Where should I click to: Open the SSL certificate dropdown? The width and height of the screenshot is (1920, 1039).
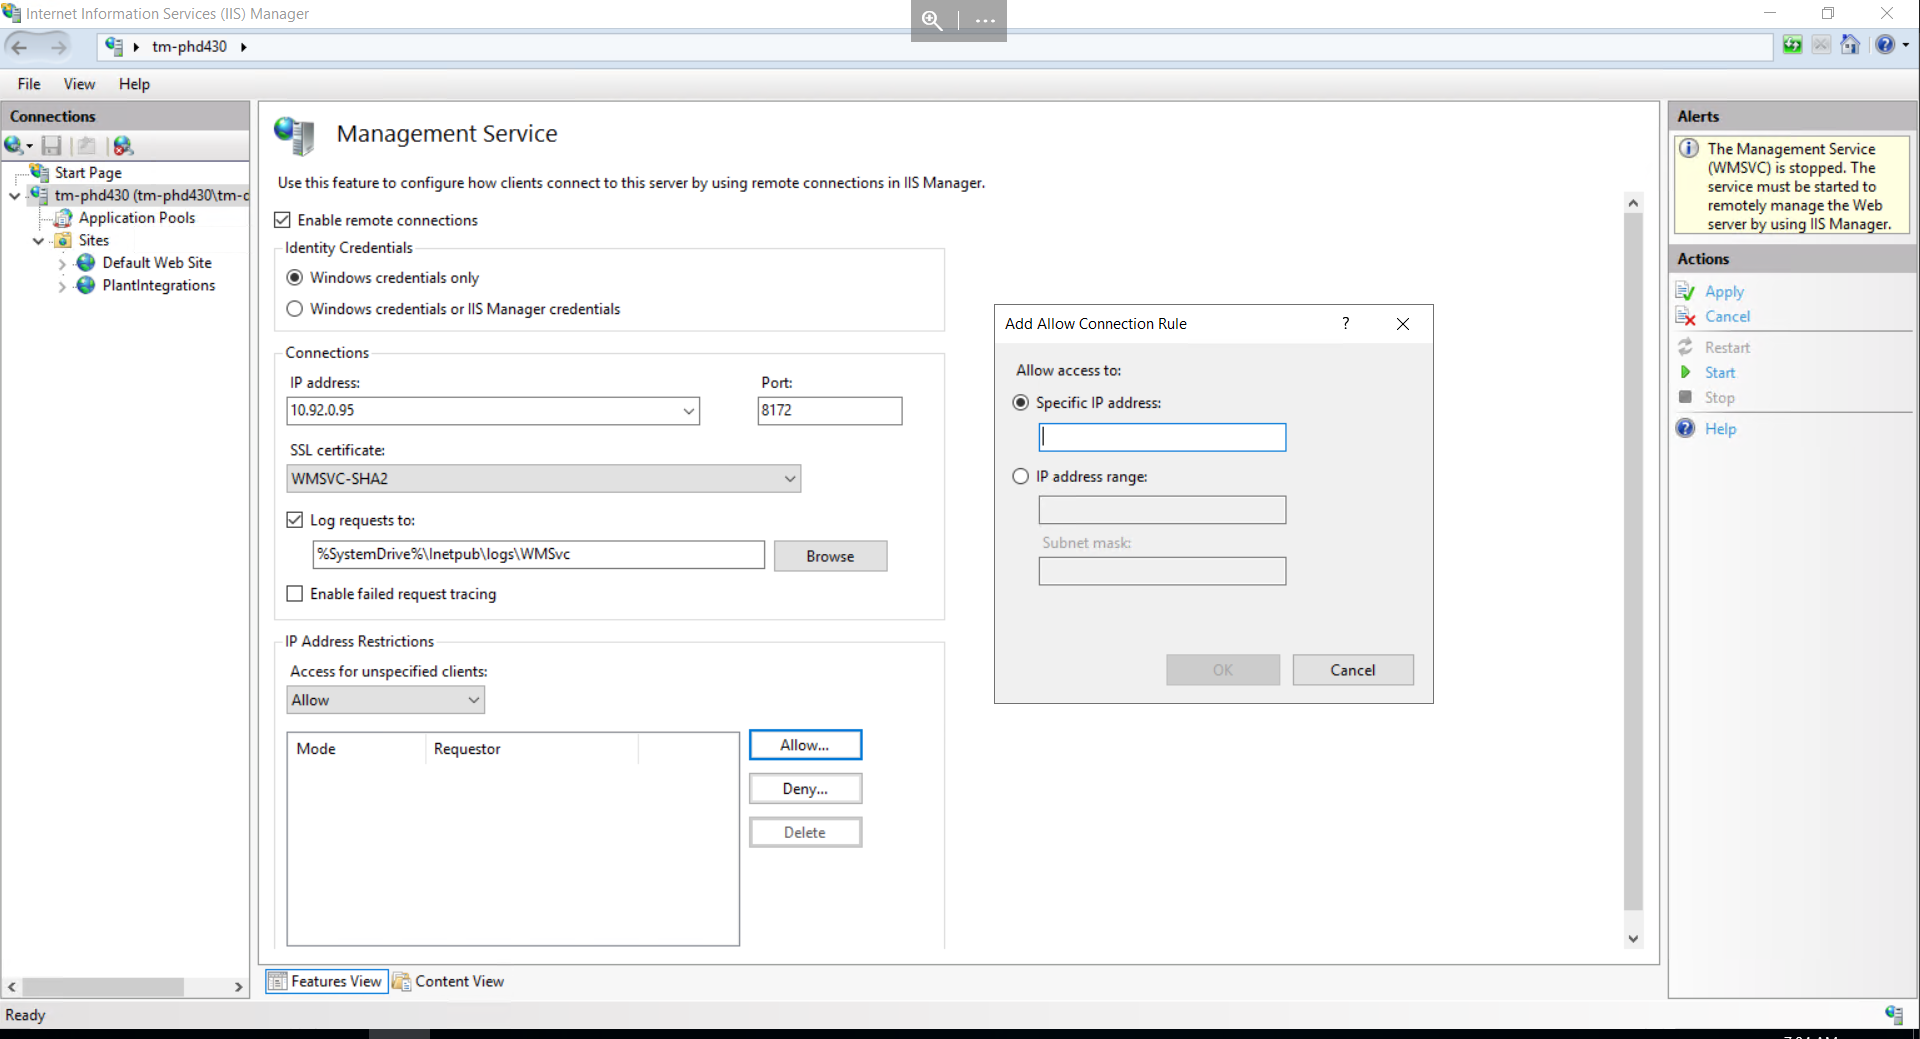click(x=790, y=478)
